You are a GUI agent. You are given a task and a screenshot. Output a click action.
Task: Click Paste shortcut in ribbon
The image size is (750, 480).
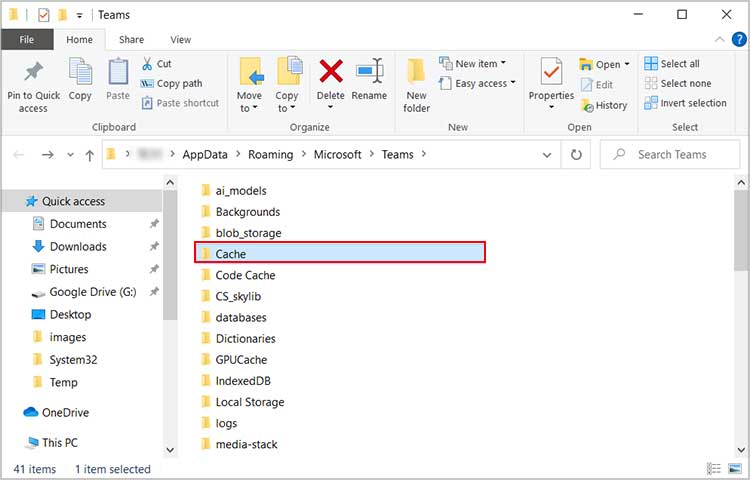[180, 103]
